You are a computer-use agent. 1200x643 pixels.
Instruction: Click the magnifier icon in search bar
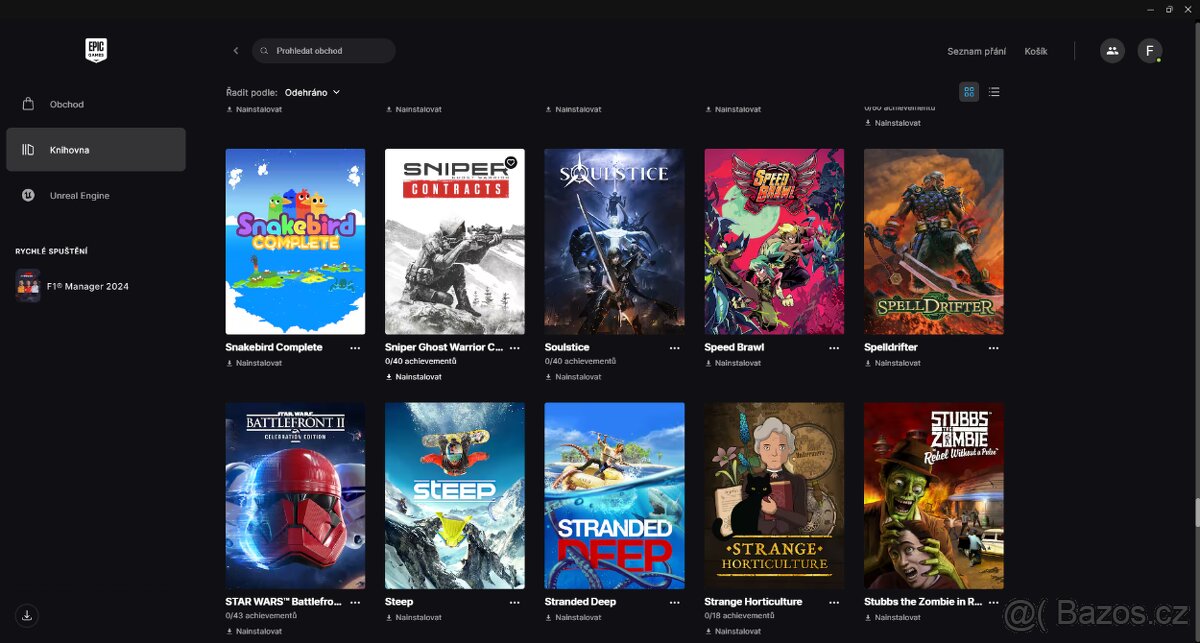pos(264,50)
